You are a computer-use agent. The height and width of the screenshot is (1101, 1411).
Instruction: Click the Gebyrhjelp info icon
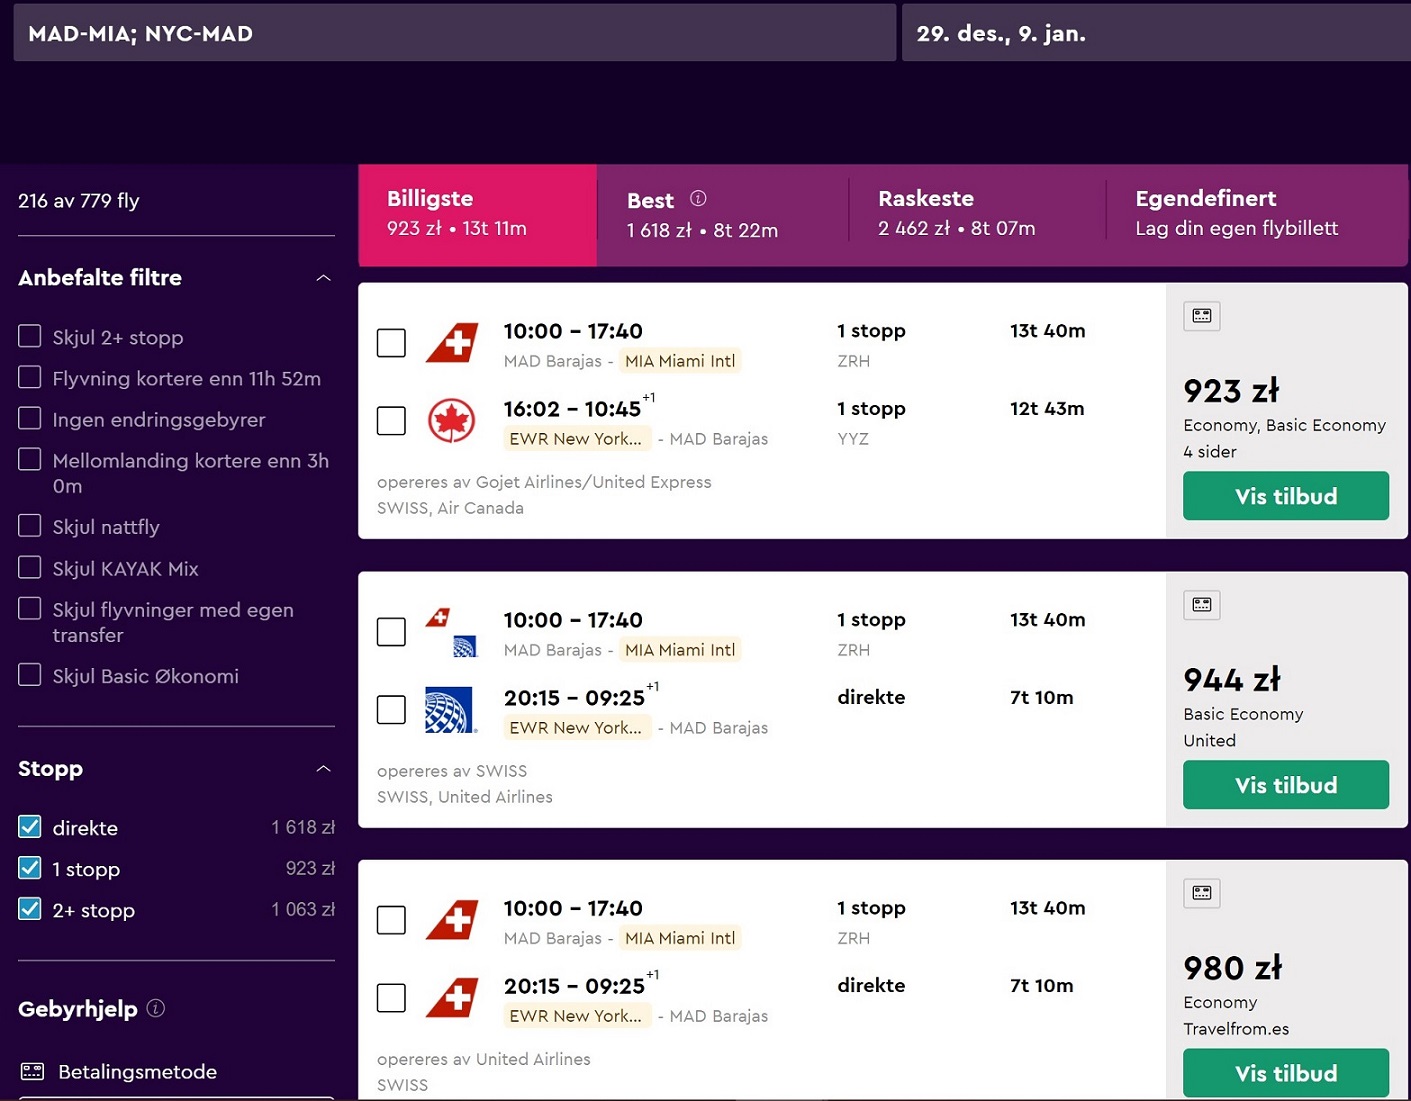coord(156,1008)
